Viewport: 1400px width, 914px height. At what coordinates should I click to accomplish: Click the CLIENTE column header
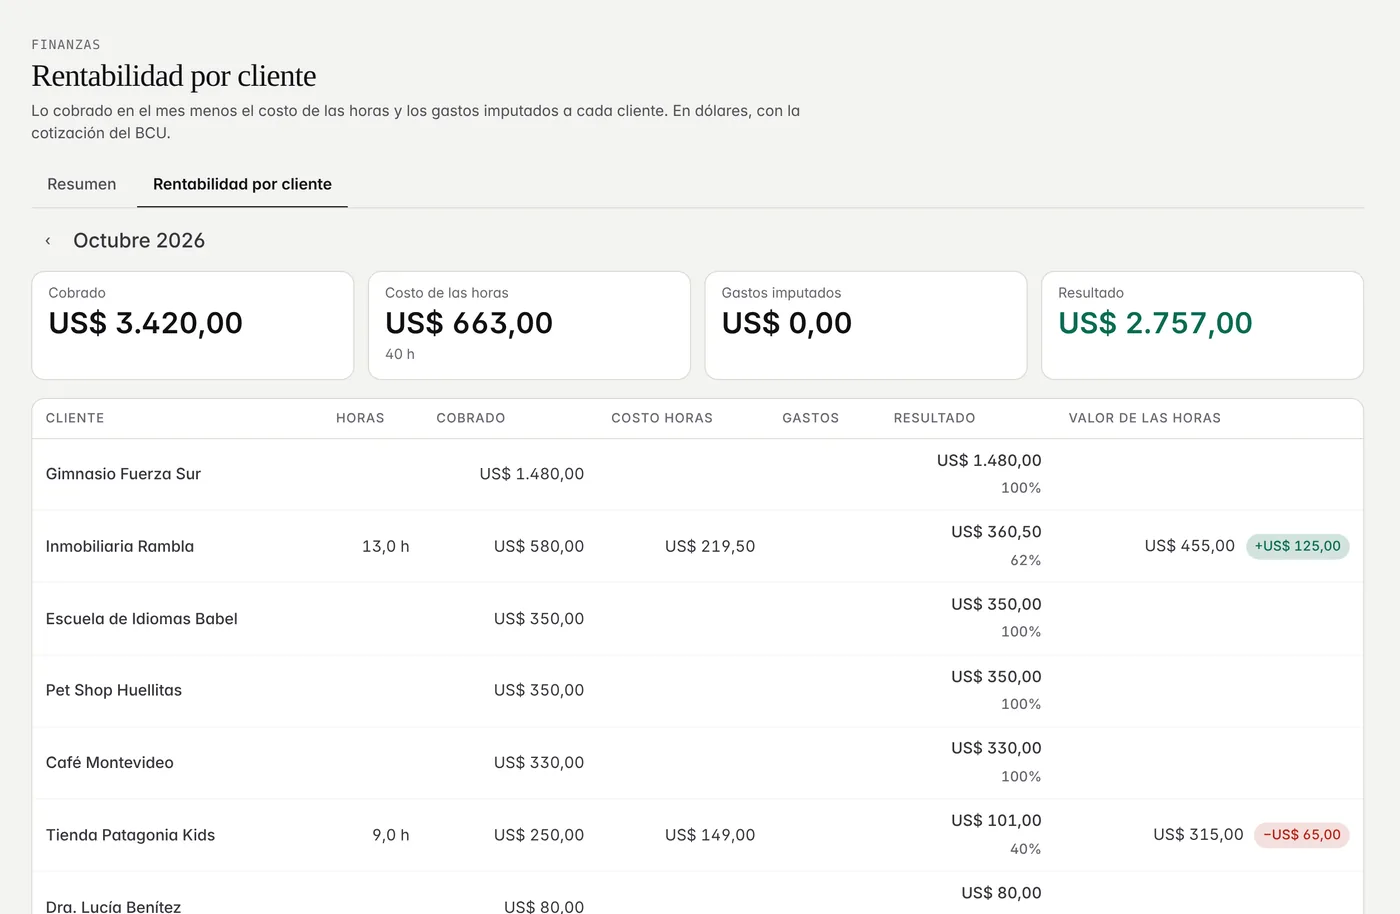[75, 418]
